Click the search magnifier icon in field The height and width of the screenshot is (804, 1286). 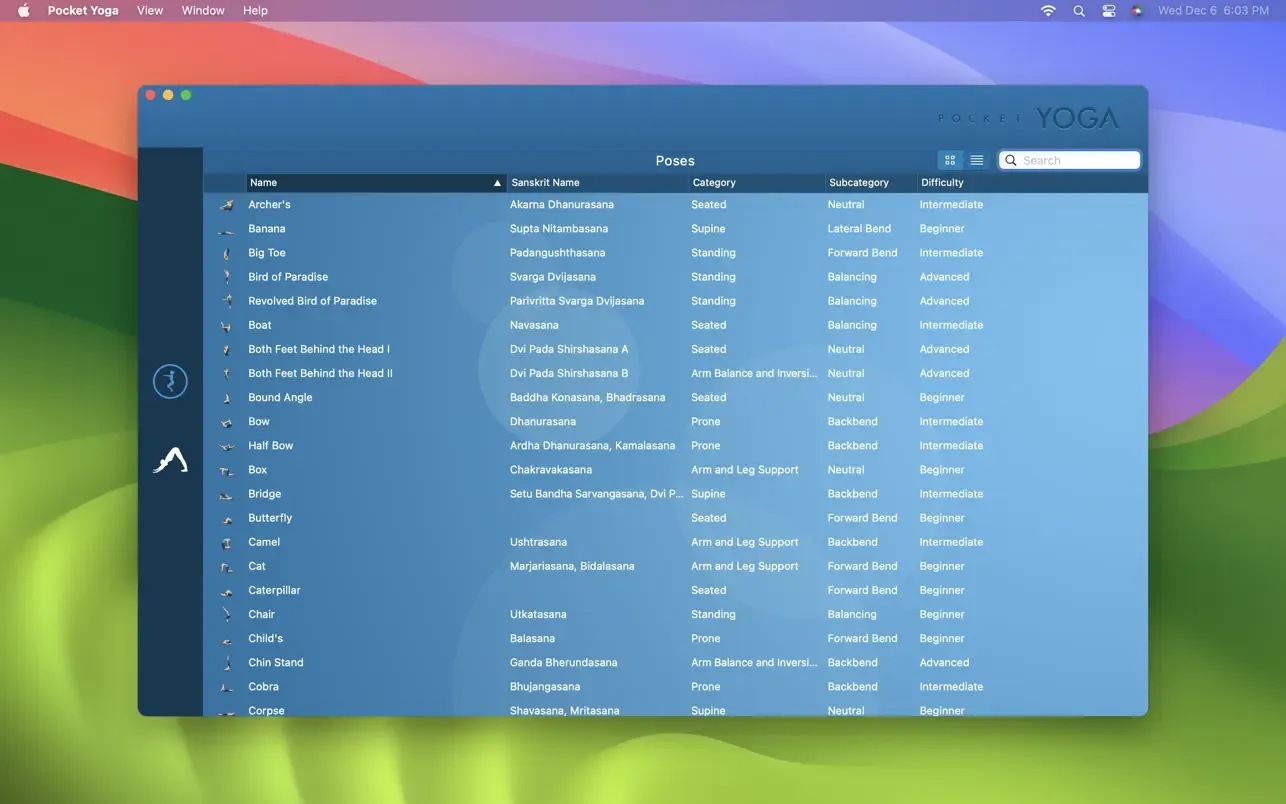click(1011, 160)
